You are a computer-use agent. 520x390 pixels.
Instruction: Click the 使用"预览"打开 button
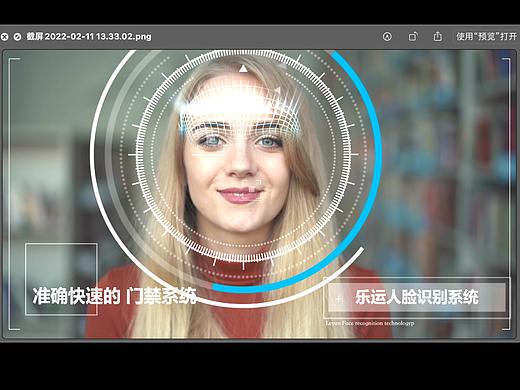(486, 36)
